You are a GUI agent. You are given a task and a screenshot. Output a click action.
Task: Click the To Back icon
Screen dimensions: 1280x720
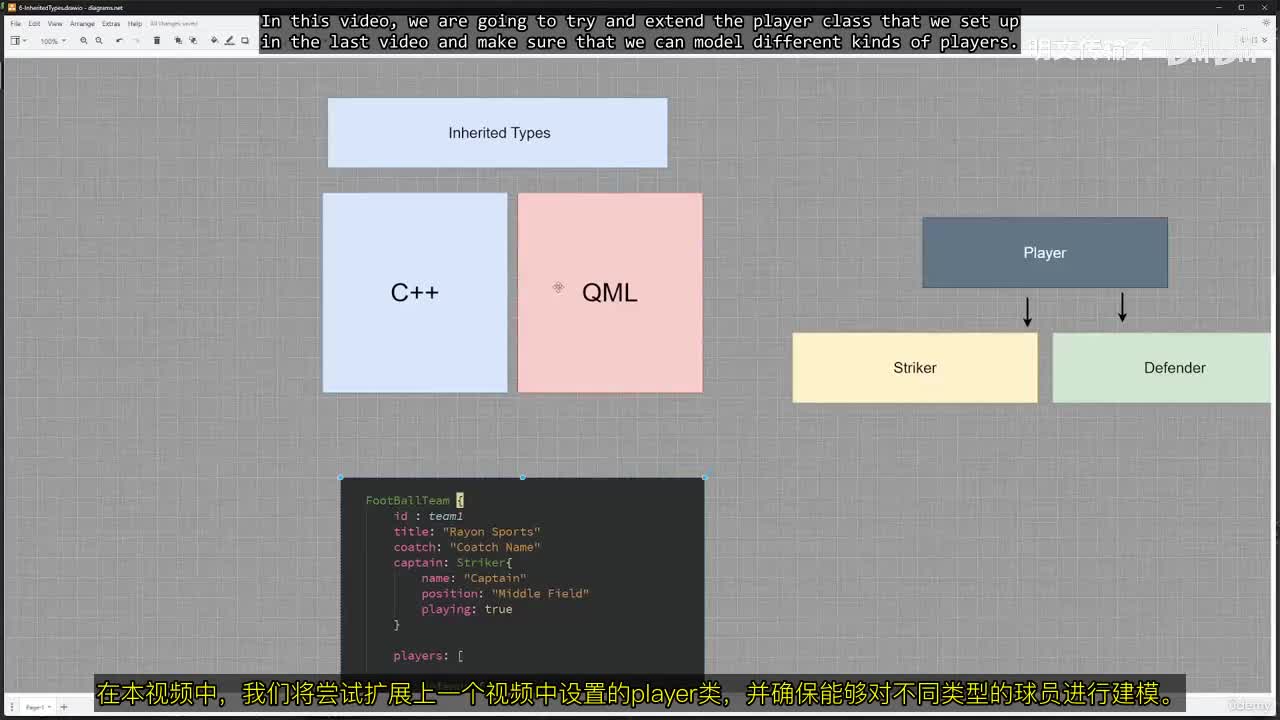193,41
